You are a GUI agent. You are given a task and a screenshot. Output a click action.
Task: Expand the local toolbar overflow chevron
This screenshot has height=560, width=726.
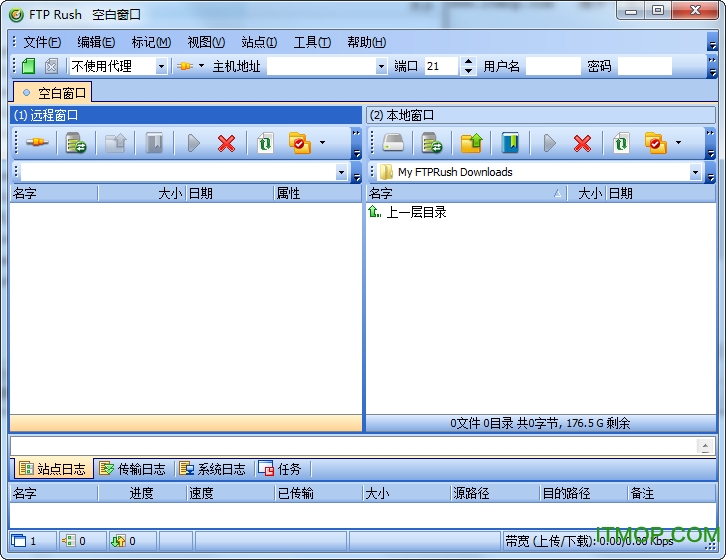pos(710,143)
